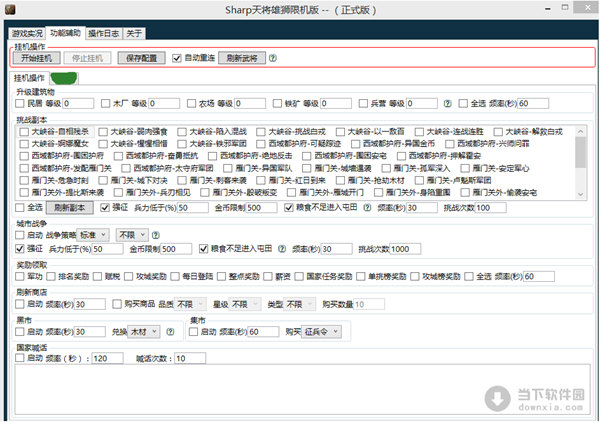
Task: Click the 挑战副本 金币限制 field showing 500
Action: tap(261, 207)
